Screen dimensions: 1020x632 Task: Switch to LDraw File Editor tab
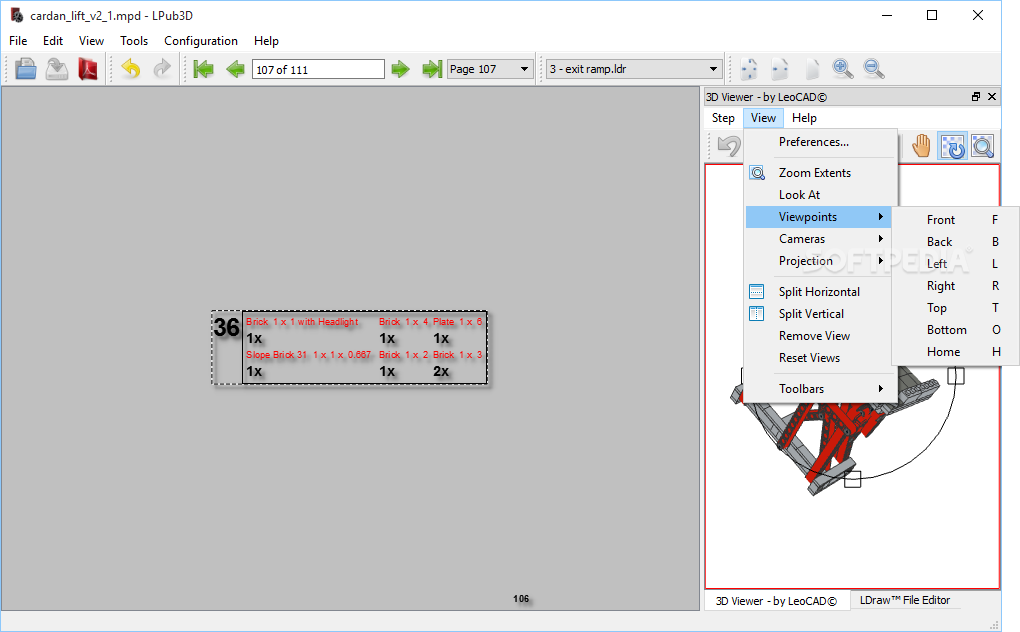(x=905, y=600)
